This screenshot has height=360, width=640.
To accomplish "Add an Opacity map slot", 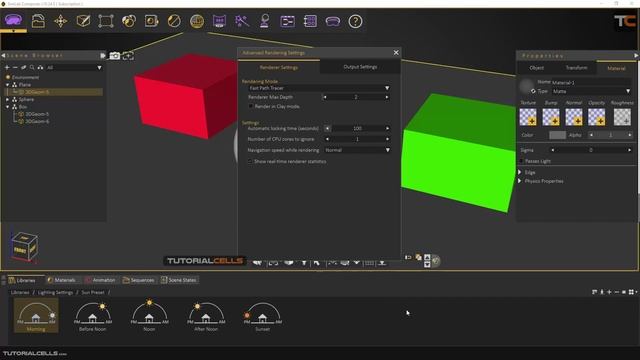I will pos(596,117).
